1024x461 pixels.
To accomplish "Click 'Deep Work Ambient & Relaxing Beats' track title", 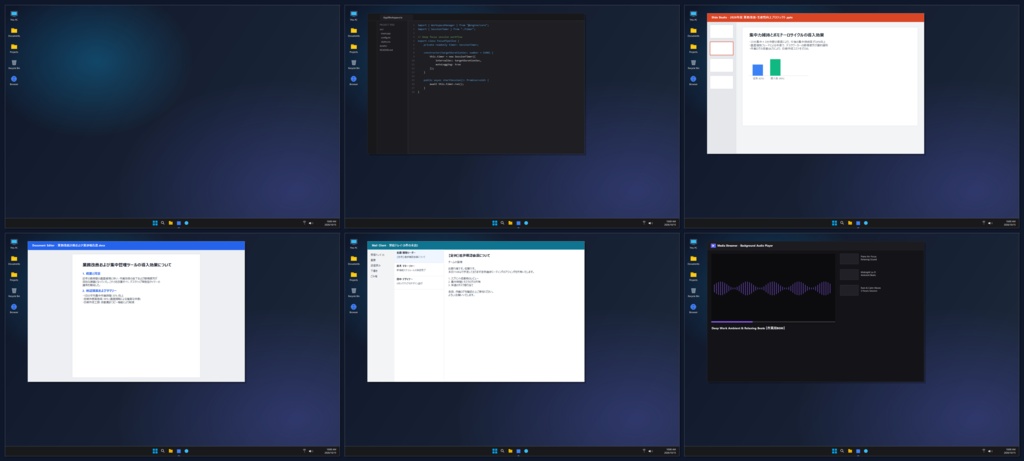I will point(748,328).
